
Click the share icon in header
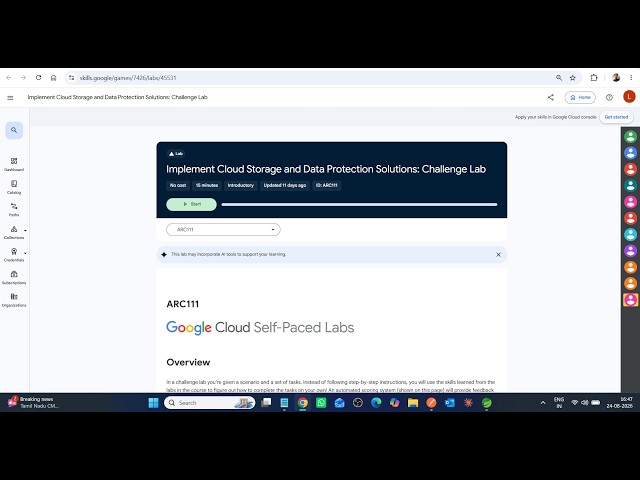[x=551, y=97]
